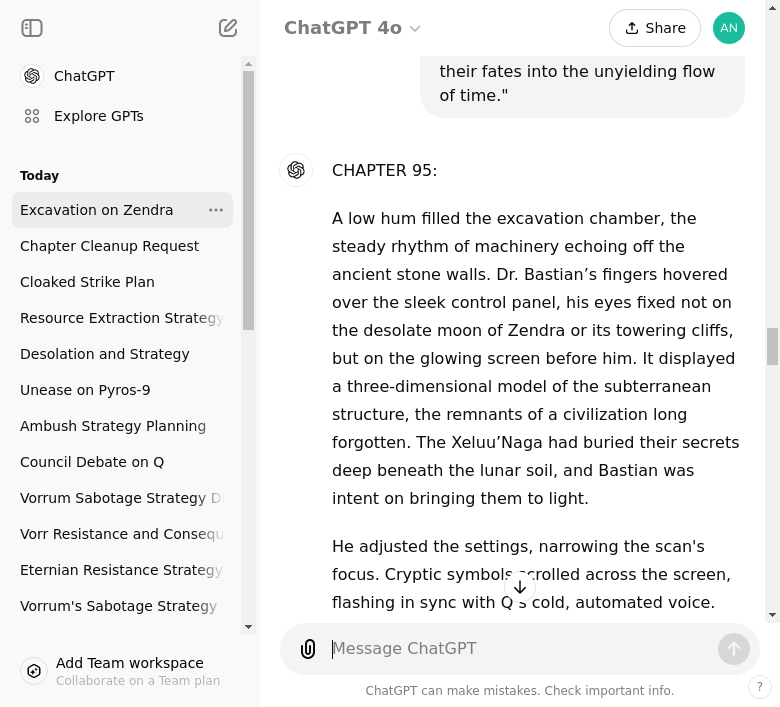Expand the ChatGPT 4o model selector
Image resolution: width=780 pixels, height=707 pixels.
(x=352, y=28)
